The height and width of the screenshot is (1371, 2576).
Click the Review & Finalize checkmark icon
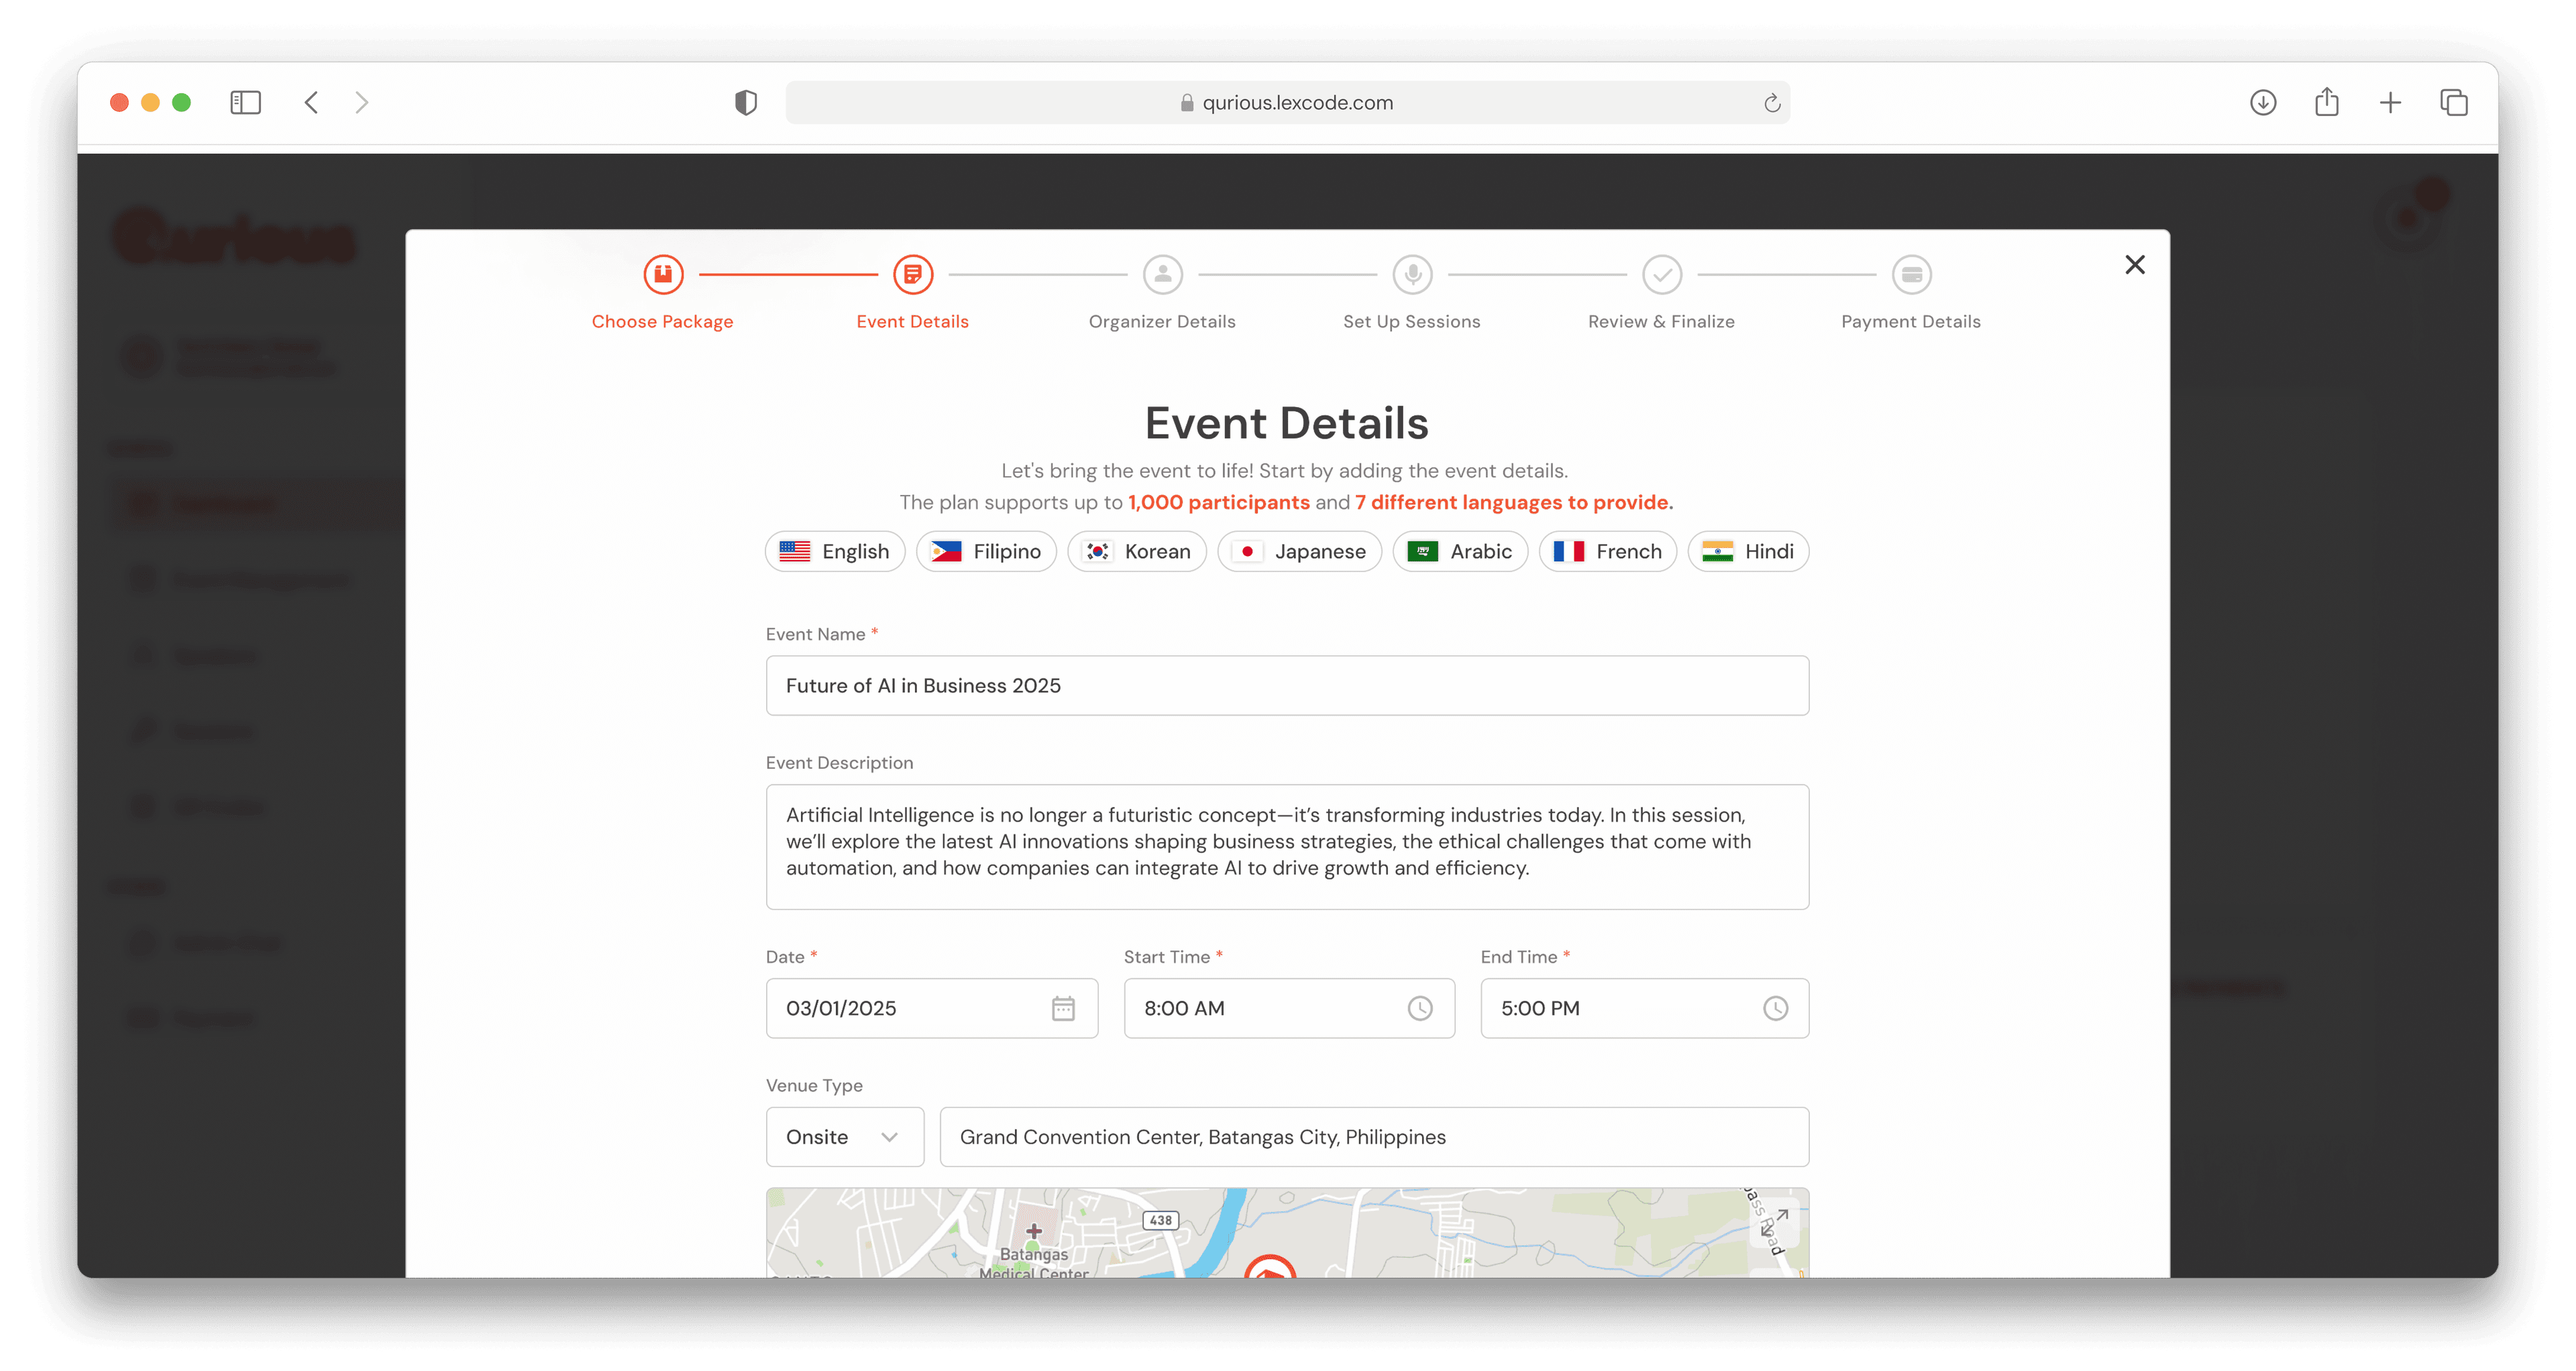coord(1661,273)
